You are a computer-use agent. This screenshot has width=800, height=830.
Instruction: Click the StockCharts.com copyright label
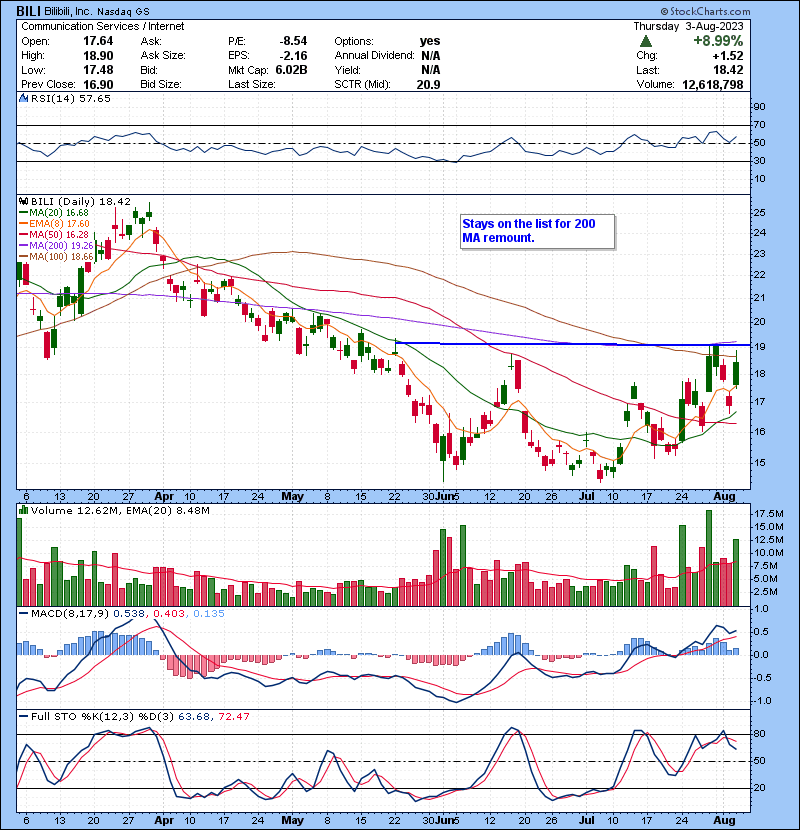pyautogui.click(x=705, y=11)
